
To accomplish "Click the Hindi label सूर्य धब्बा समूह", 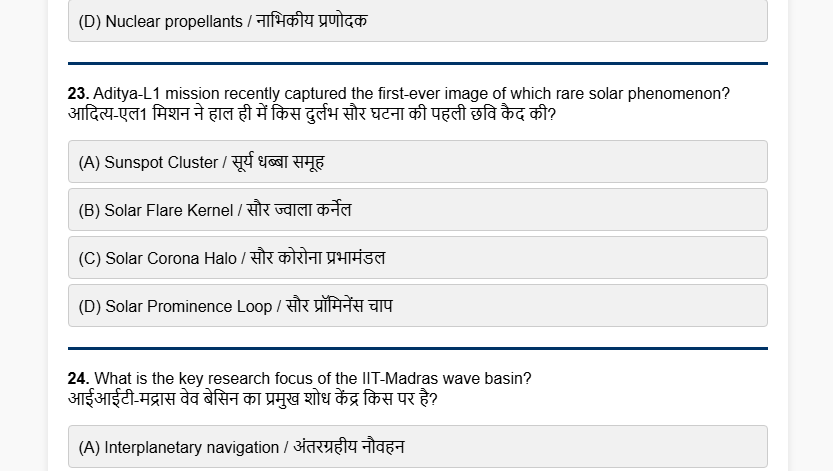I will pos(278,161).
